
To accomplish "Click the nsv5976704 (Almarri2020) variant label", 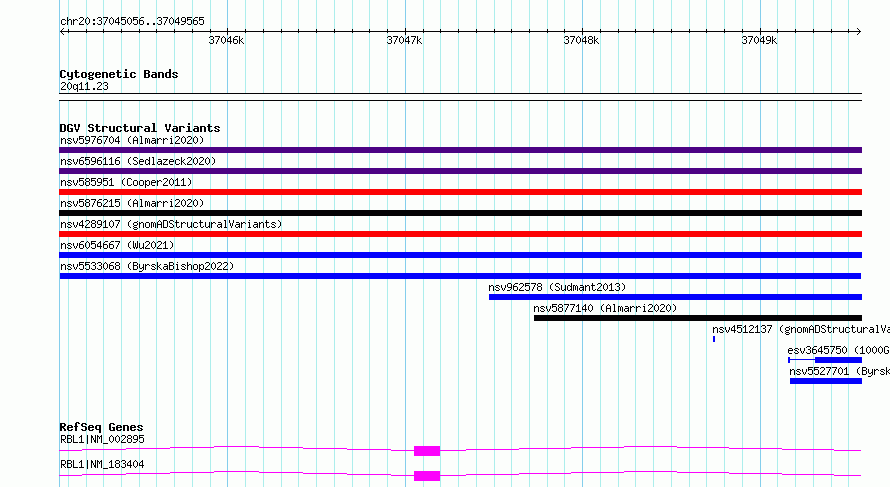I will [132, 140].
